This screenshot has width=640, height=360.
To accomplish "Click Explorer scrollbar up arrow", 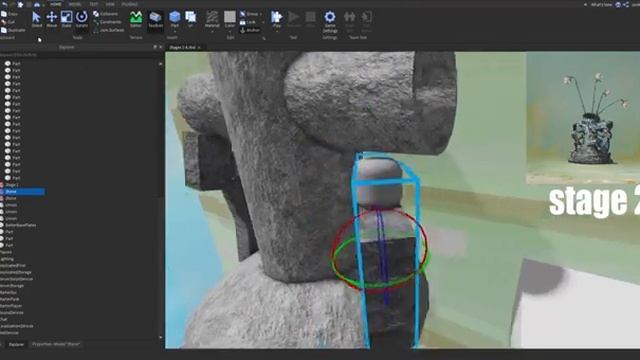I will click(160, 64).
